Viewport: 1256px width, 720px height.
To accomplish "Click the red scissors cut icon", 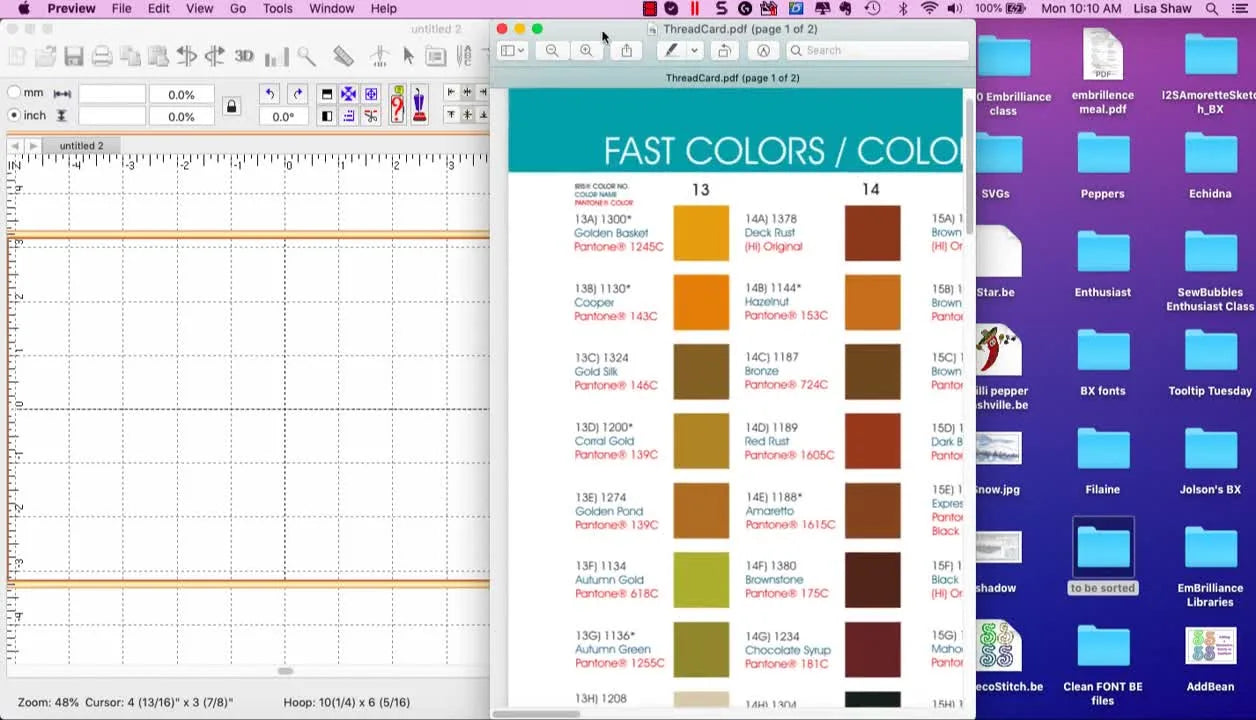I will (371, 116).
